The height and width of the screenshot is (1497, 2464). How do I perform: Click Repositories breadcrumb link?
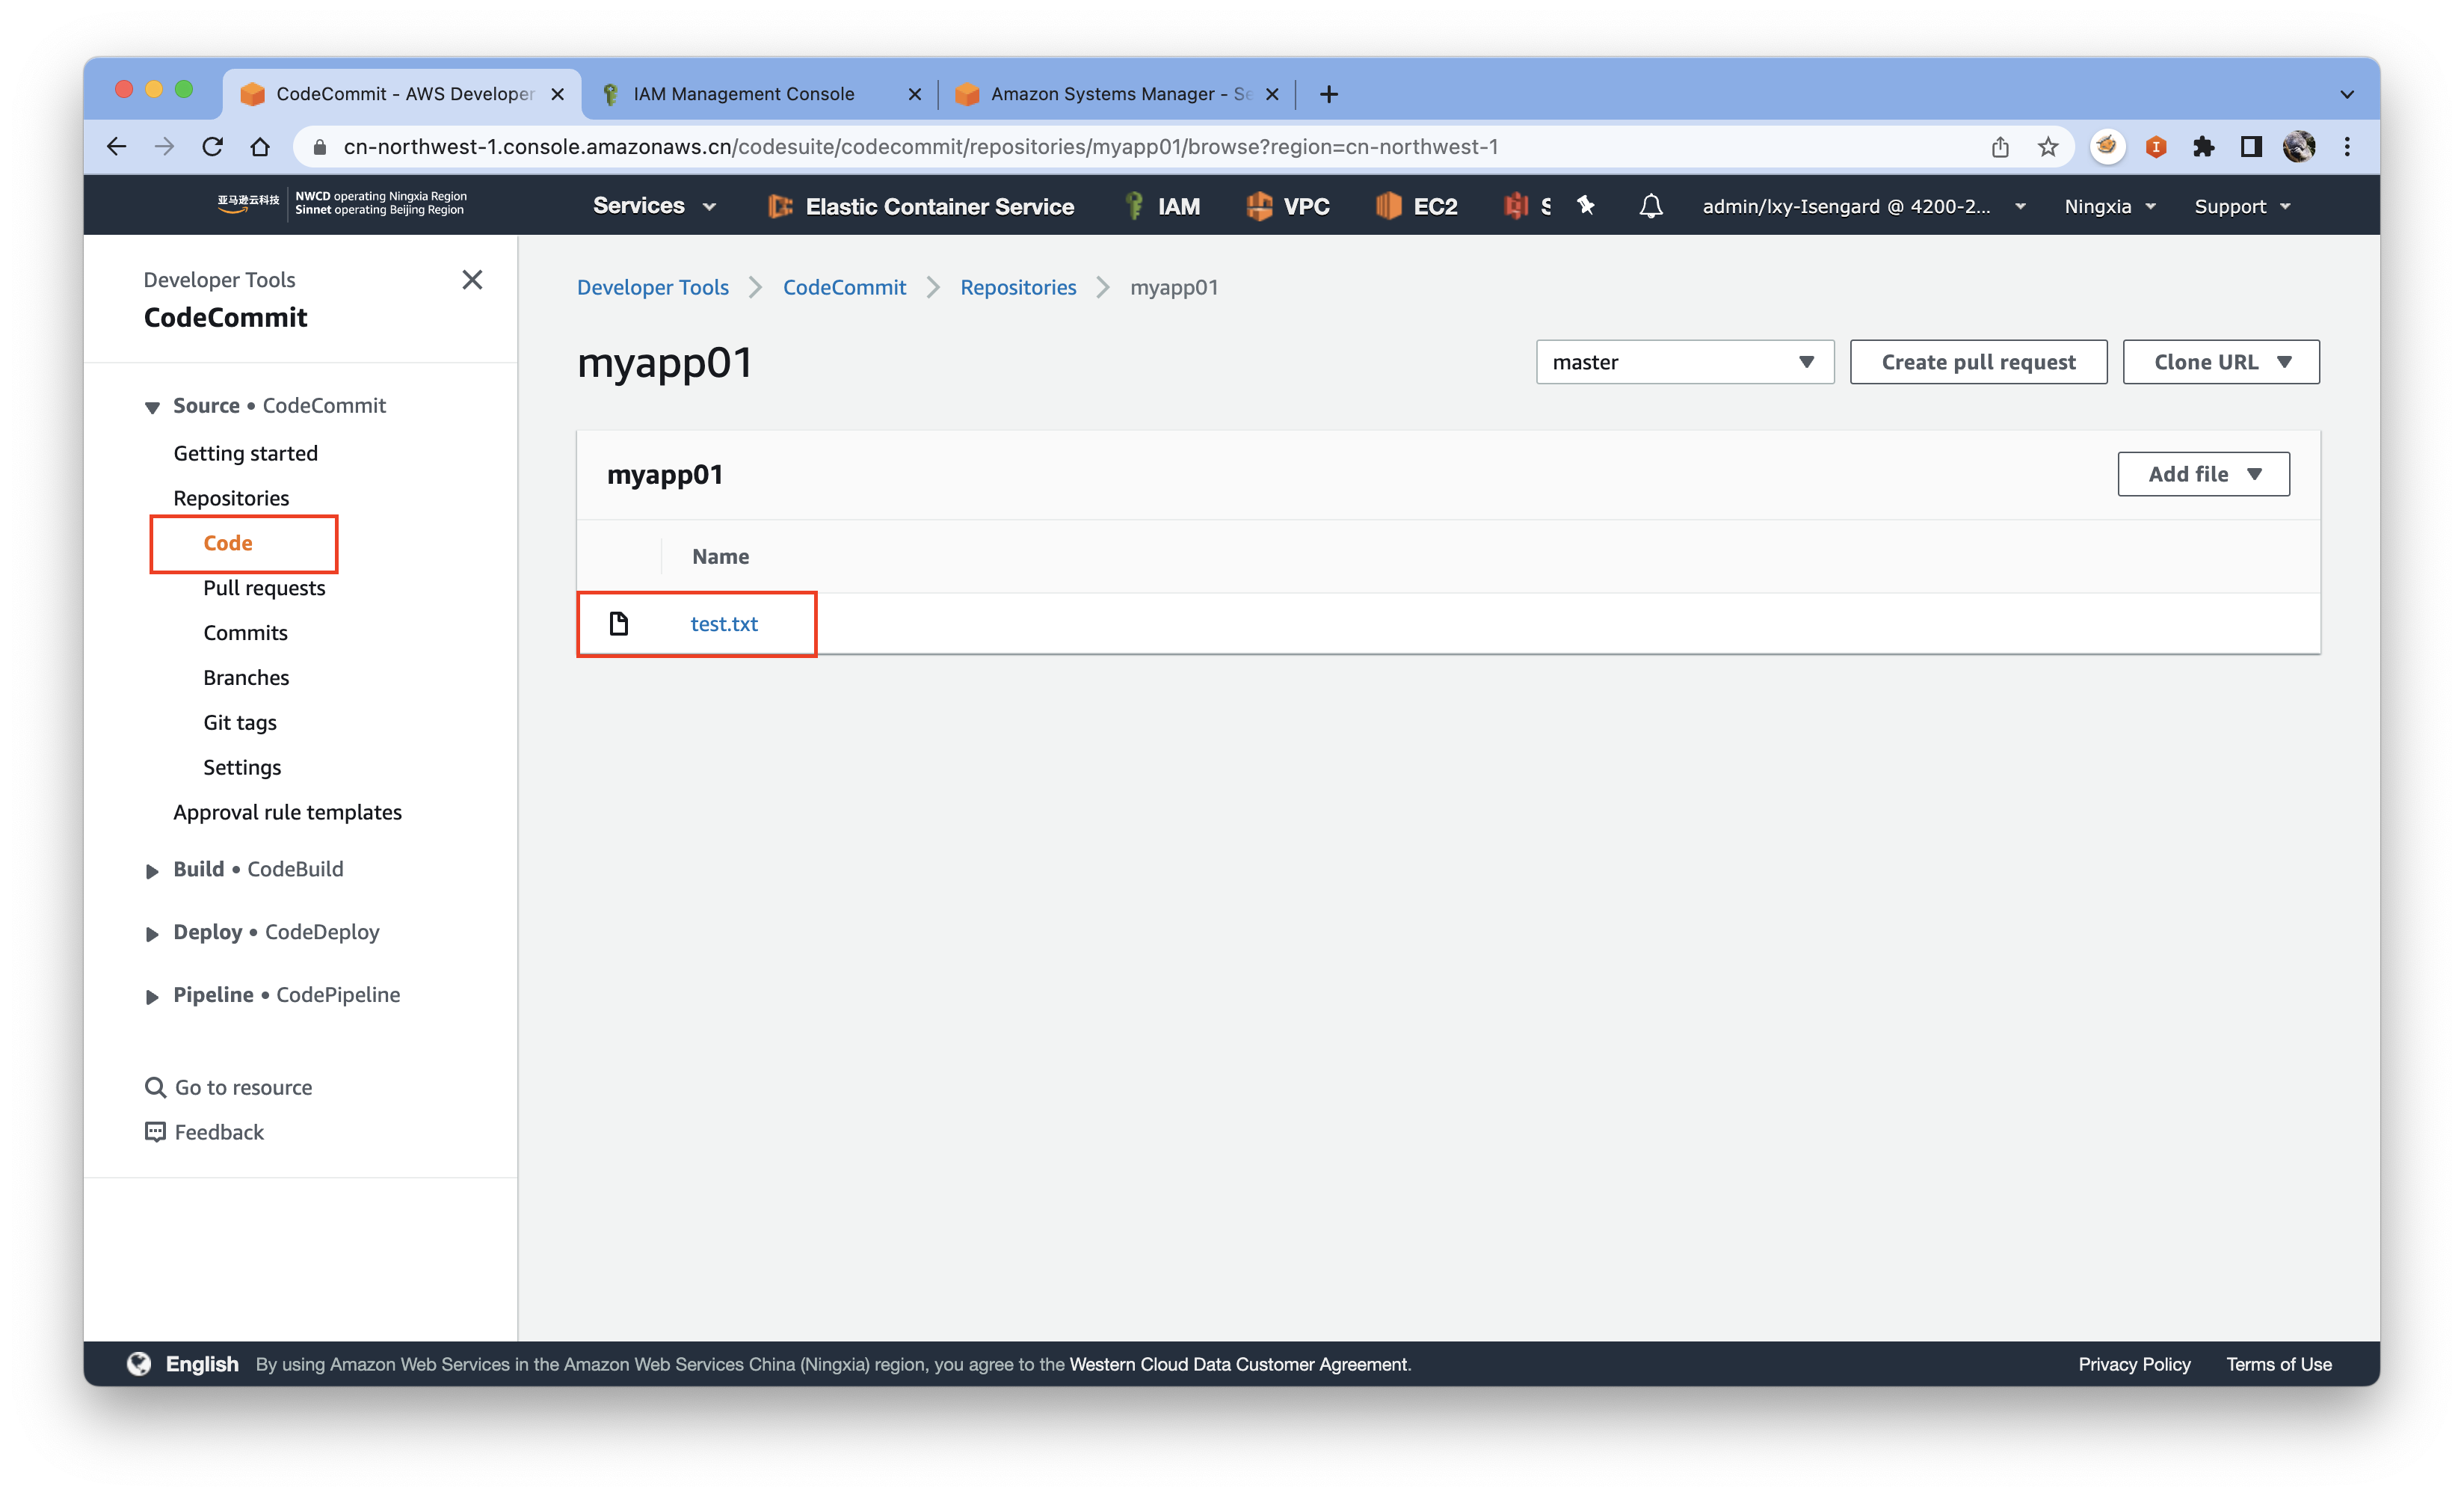1018,288
